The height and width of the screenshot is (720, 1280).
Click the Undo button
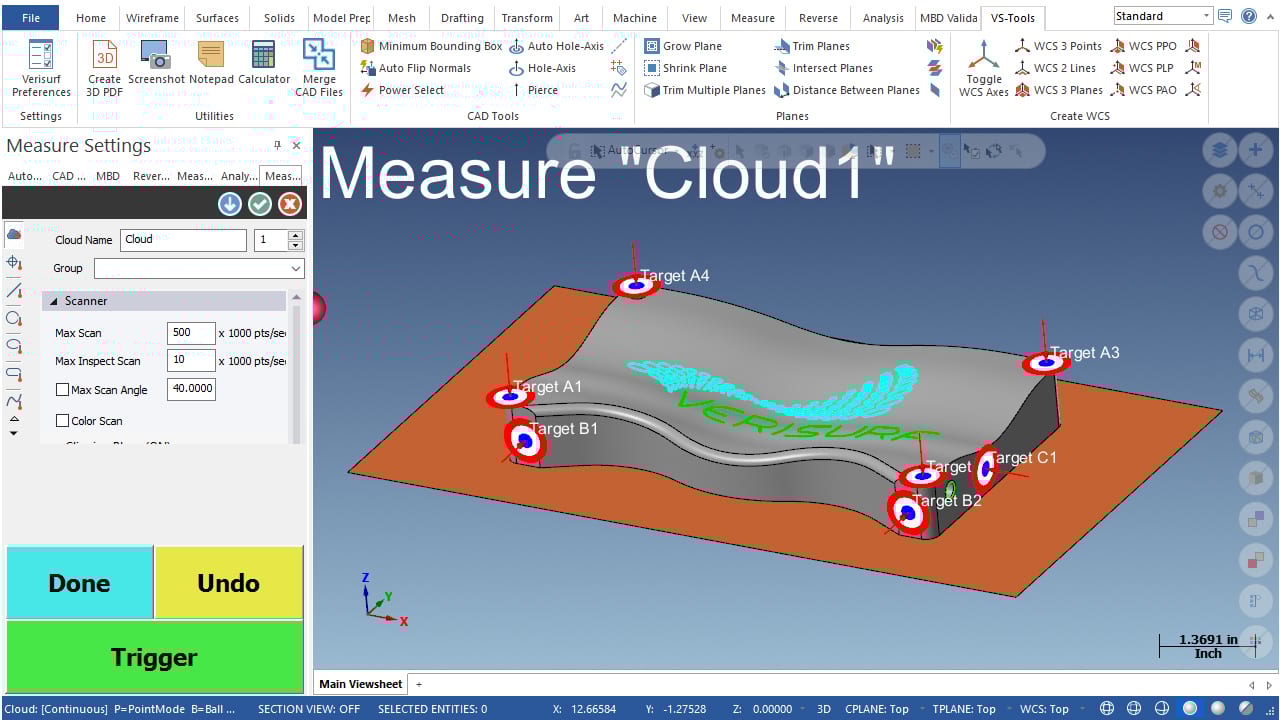229,582
